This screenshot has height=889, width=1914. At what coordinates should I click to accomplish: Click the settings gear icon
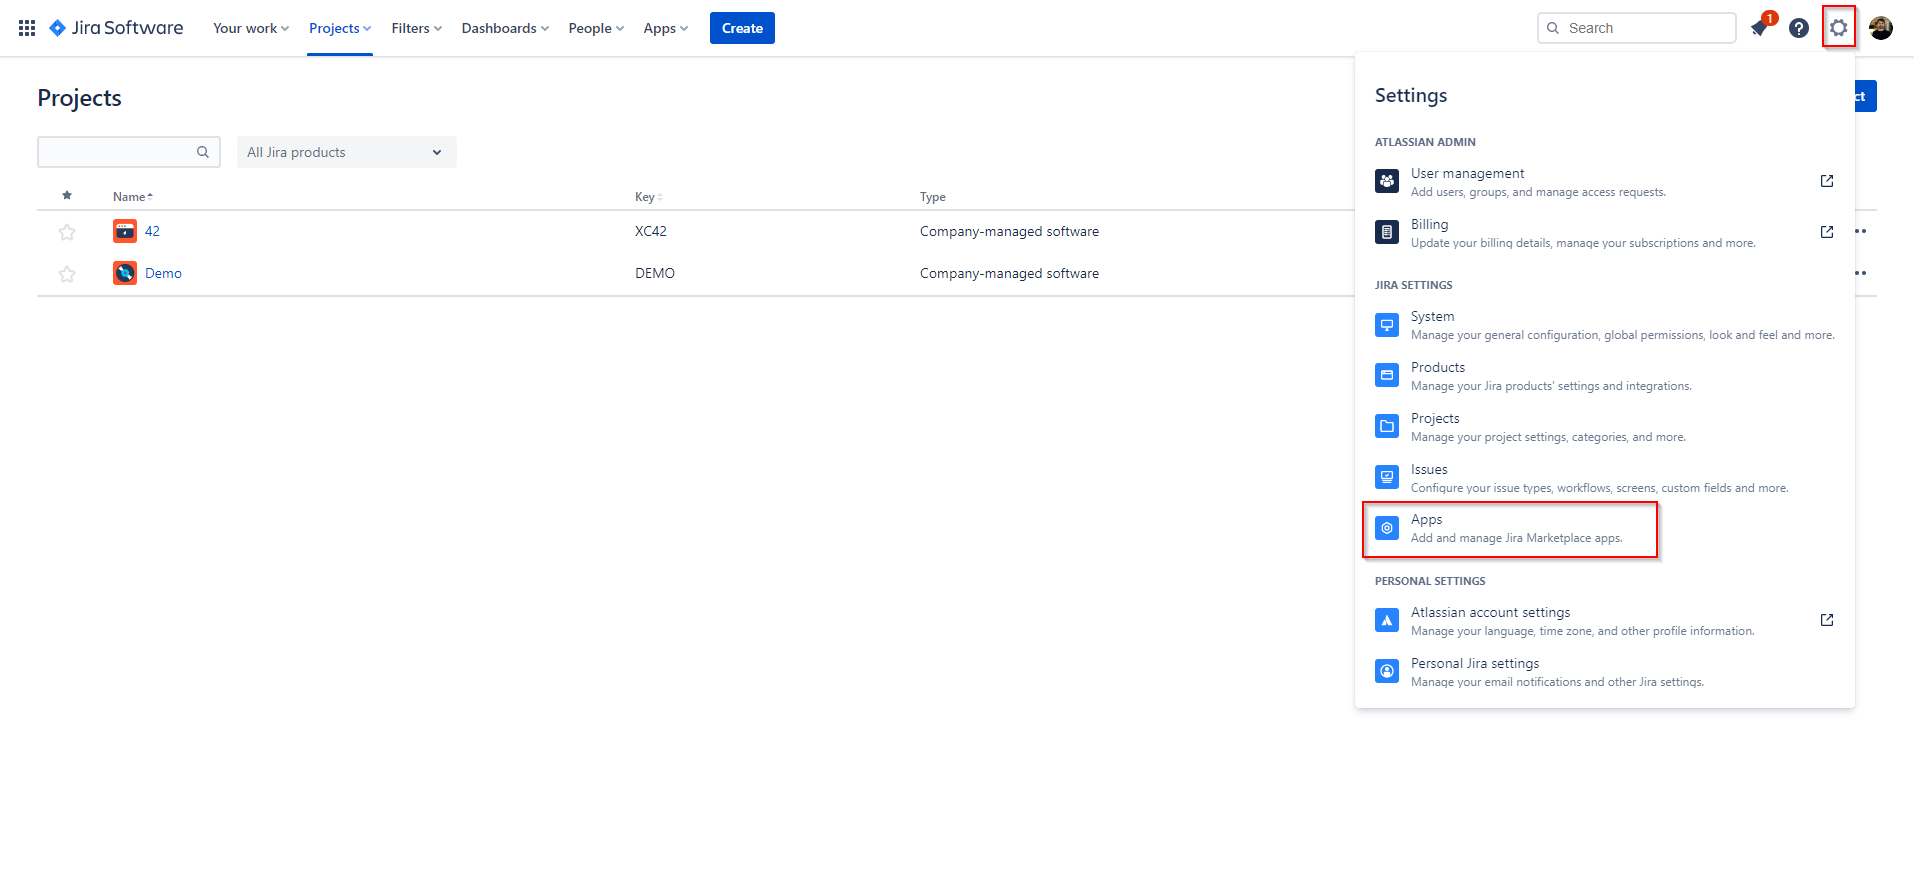[x=1838, y=28]
